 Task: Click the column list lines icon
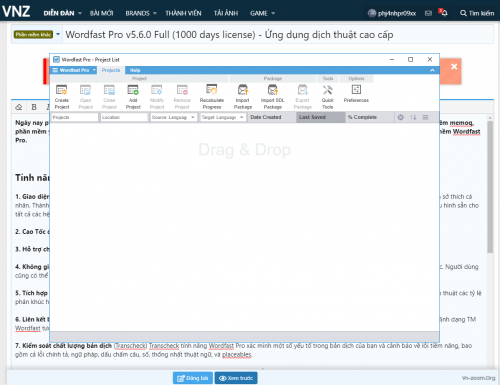pyautogui.click(x=426, y=117)
